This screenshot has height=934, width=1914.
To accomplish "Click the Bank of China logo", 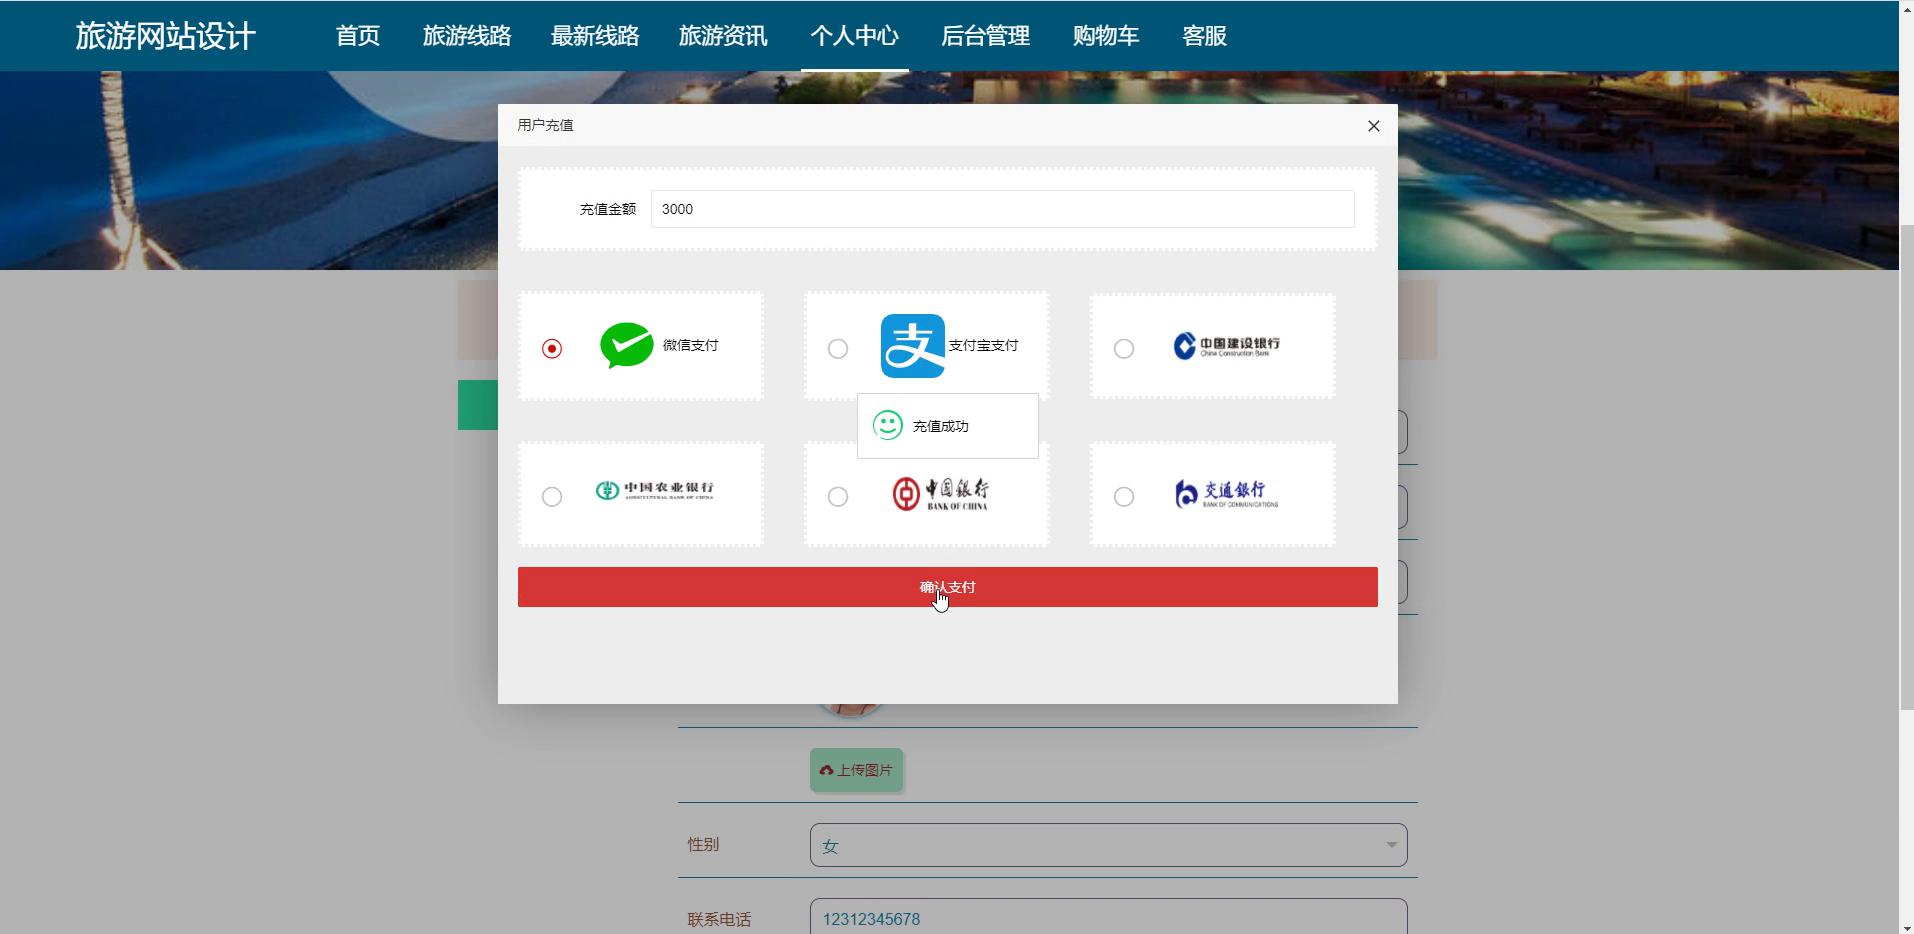I will coord(940,494).
